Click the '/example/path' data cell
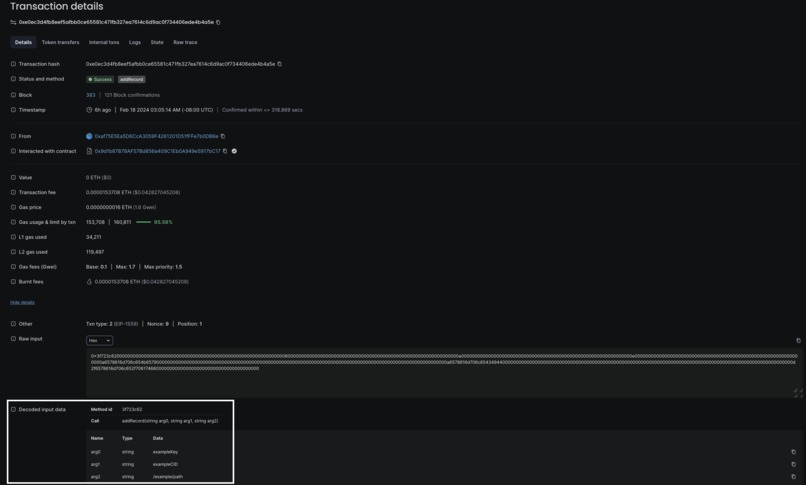Screen dimensions: 806x485 [x=168, y=477]
